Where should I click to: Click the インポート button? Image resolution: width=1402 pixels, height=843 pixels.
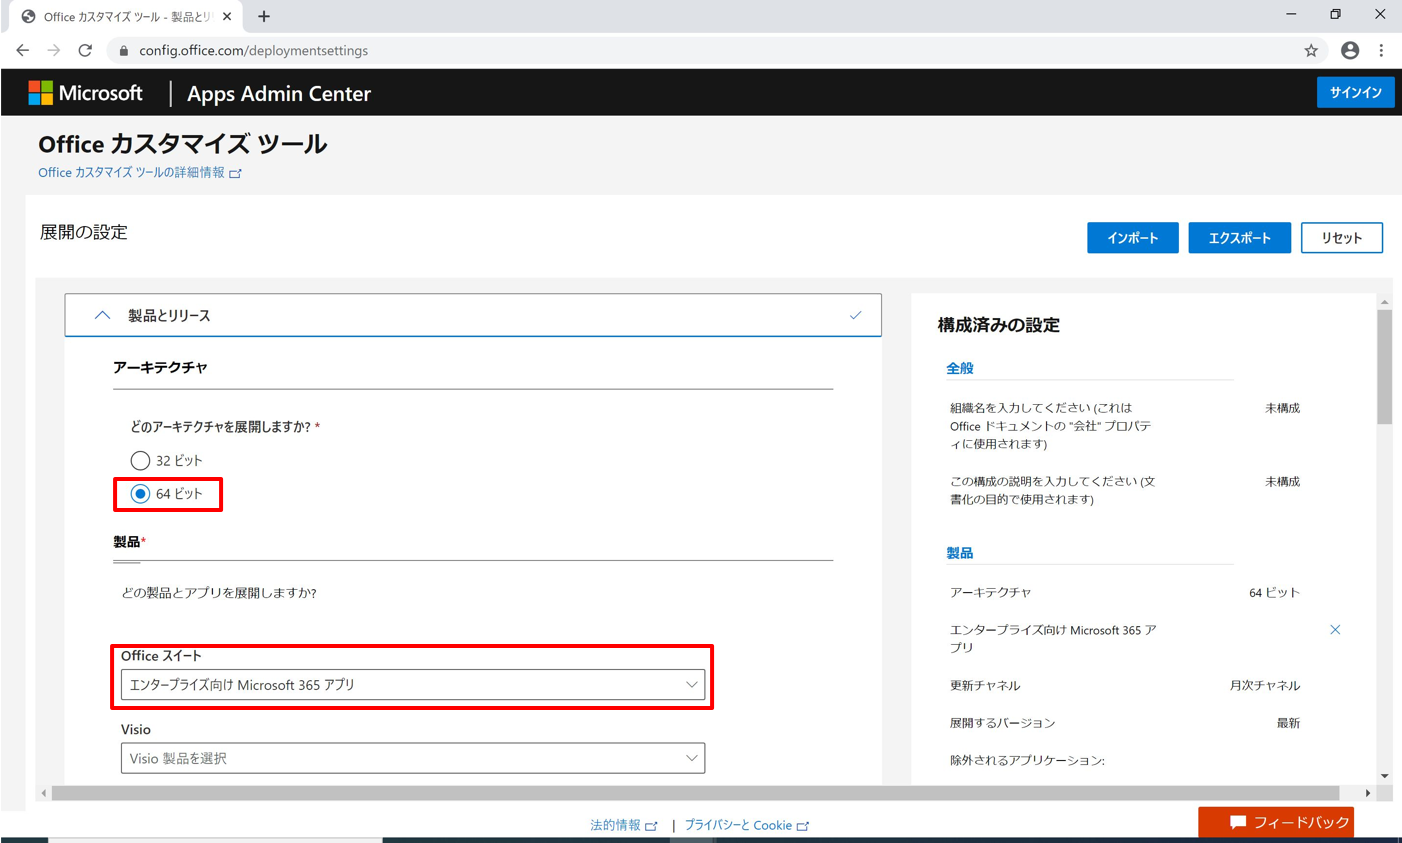point(1133,238)
